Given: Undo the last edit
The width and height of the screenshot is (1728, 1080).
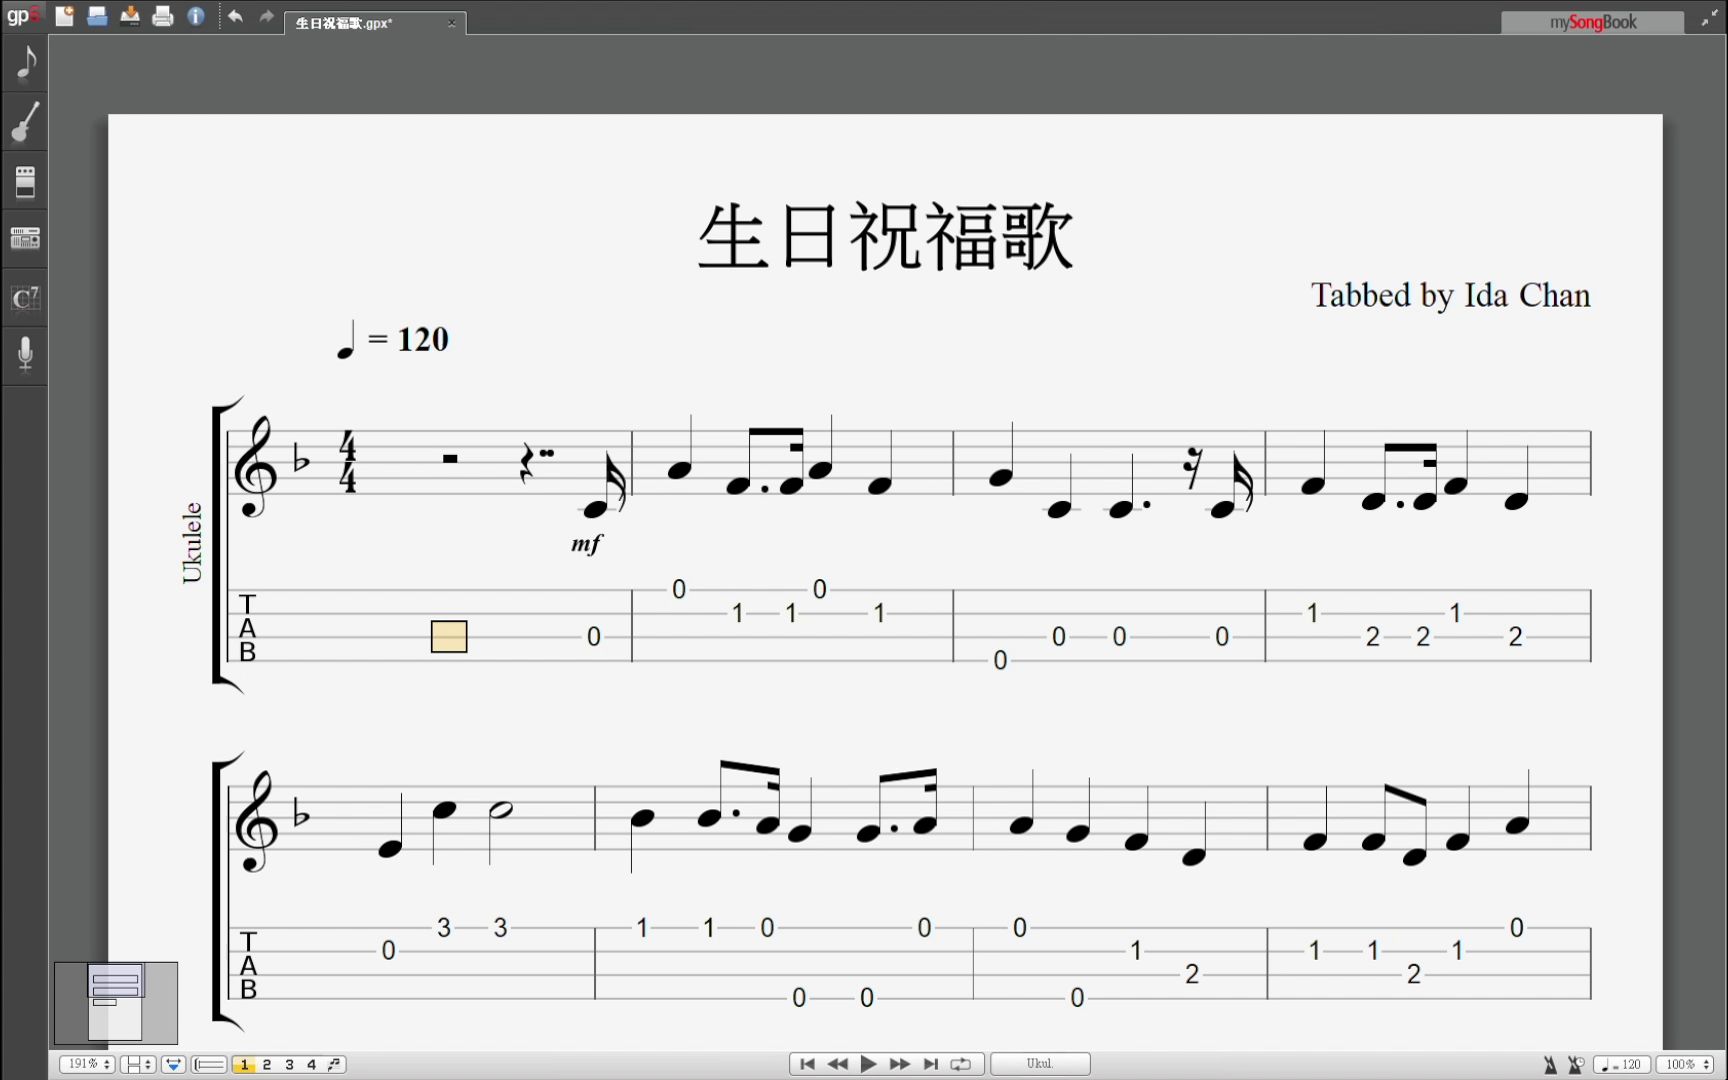Looking at the screenshot, I should (235, 16).
